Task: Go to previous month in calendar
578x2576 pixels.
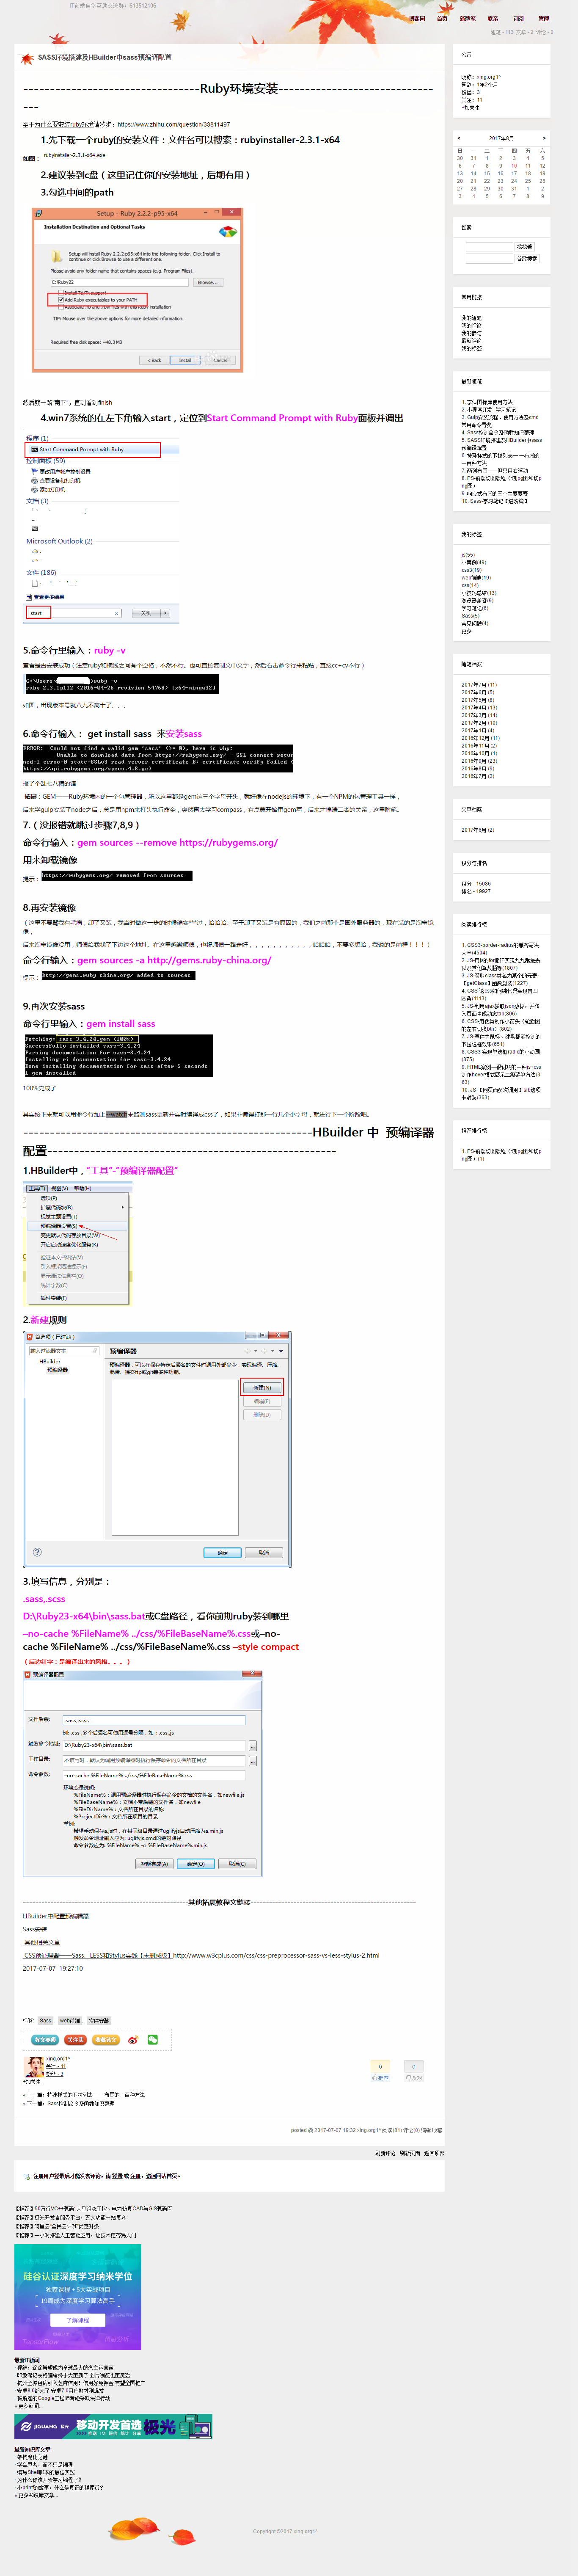Action: pyautogui.click(x=459, y=138)
